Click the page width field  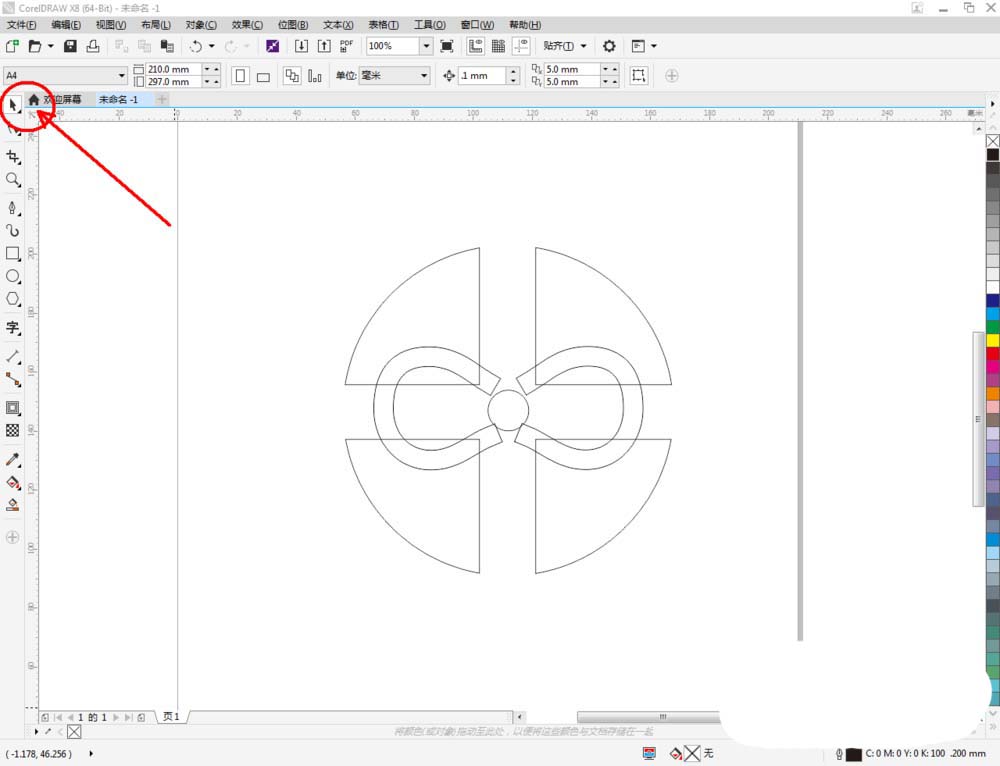[x=173, y=69]
